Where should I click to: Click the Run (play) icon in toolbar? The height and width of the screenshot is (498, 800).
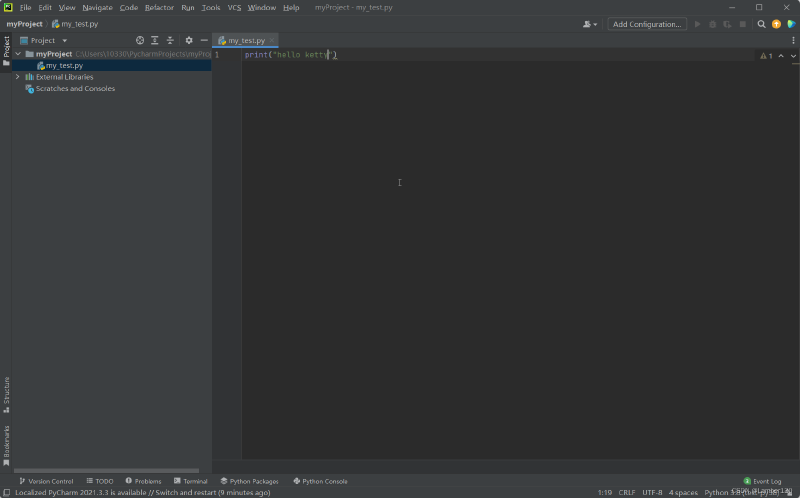[697, 24]
